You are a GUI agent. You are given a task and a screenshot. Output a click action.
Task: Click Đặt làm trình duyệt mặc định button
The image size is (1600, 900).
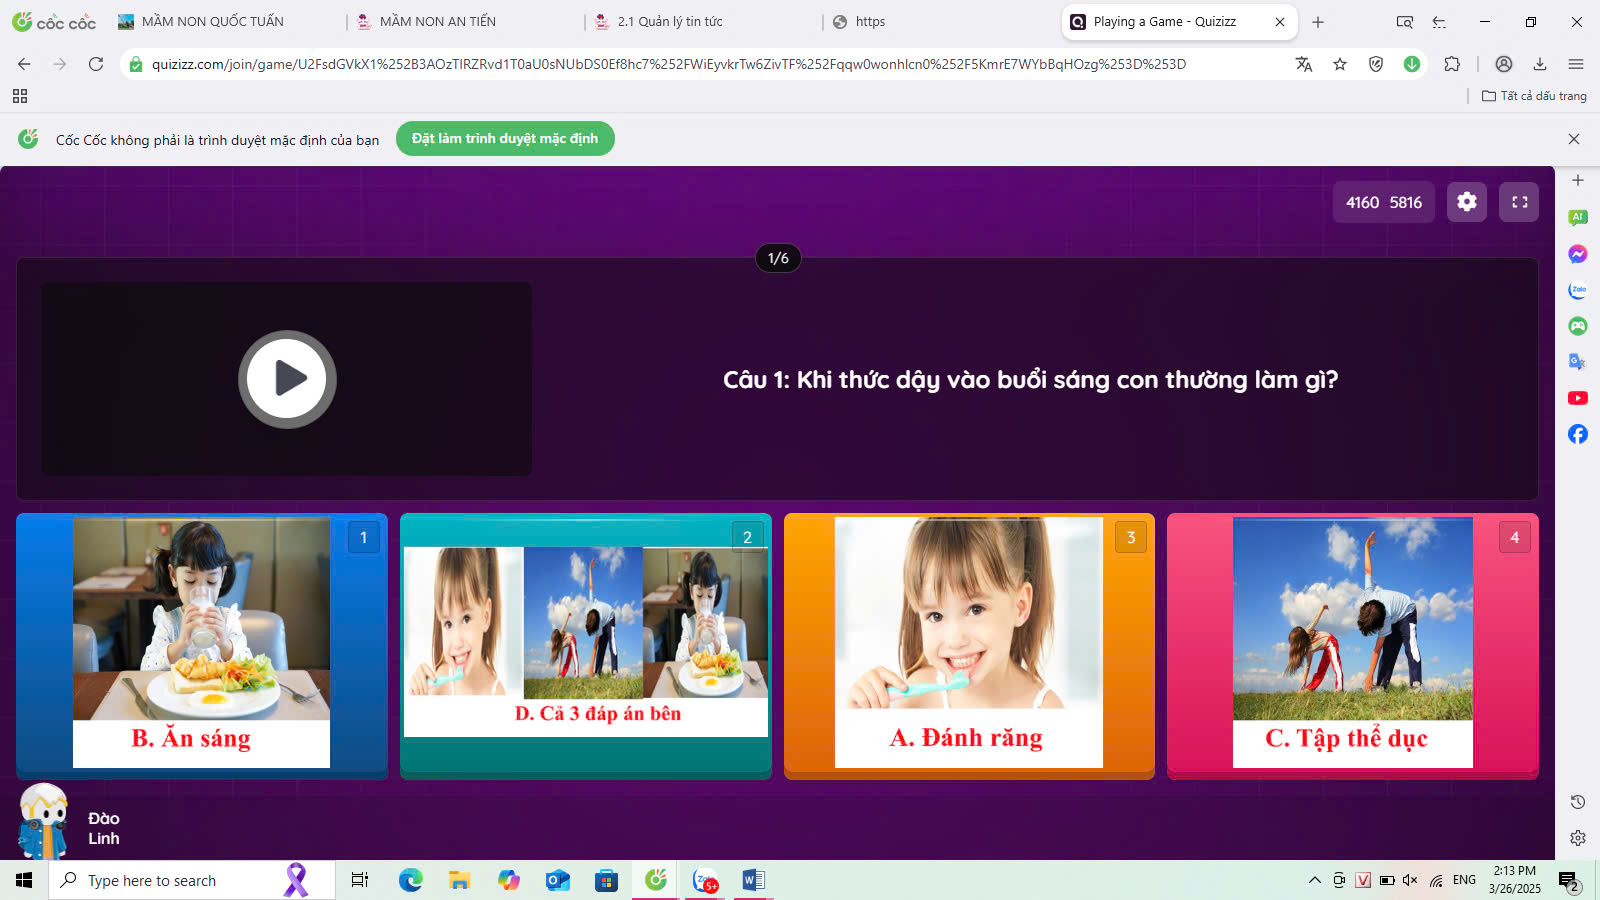click(505, 139)
